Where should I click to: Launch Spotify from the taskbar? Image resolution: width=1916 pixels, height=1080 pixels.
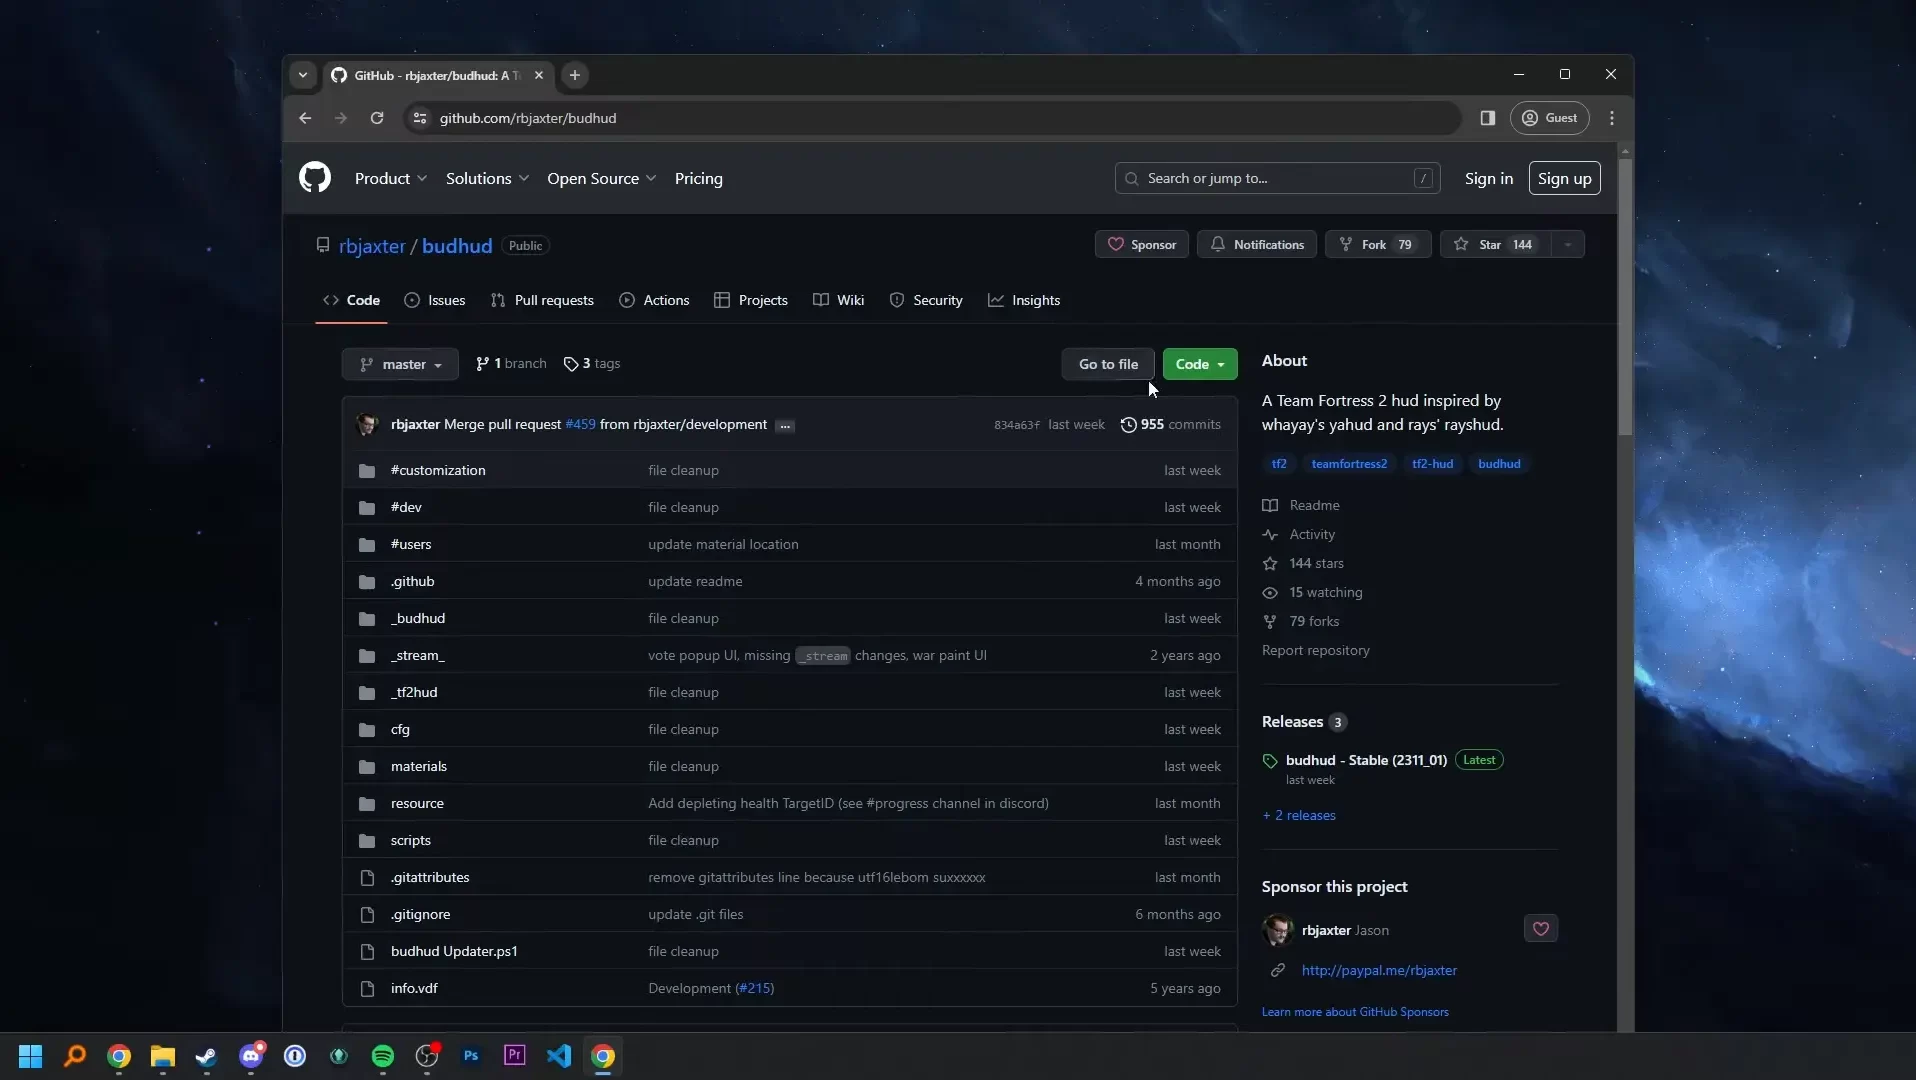point(383,1056)
